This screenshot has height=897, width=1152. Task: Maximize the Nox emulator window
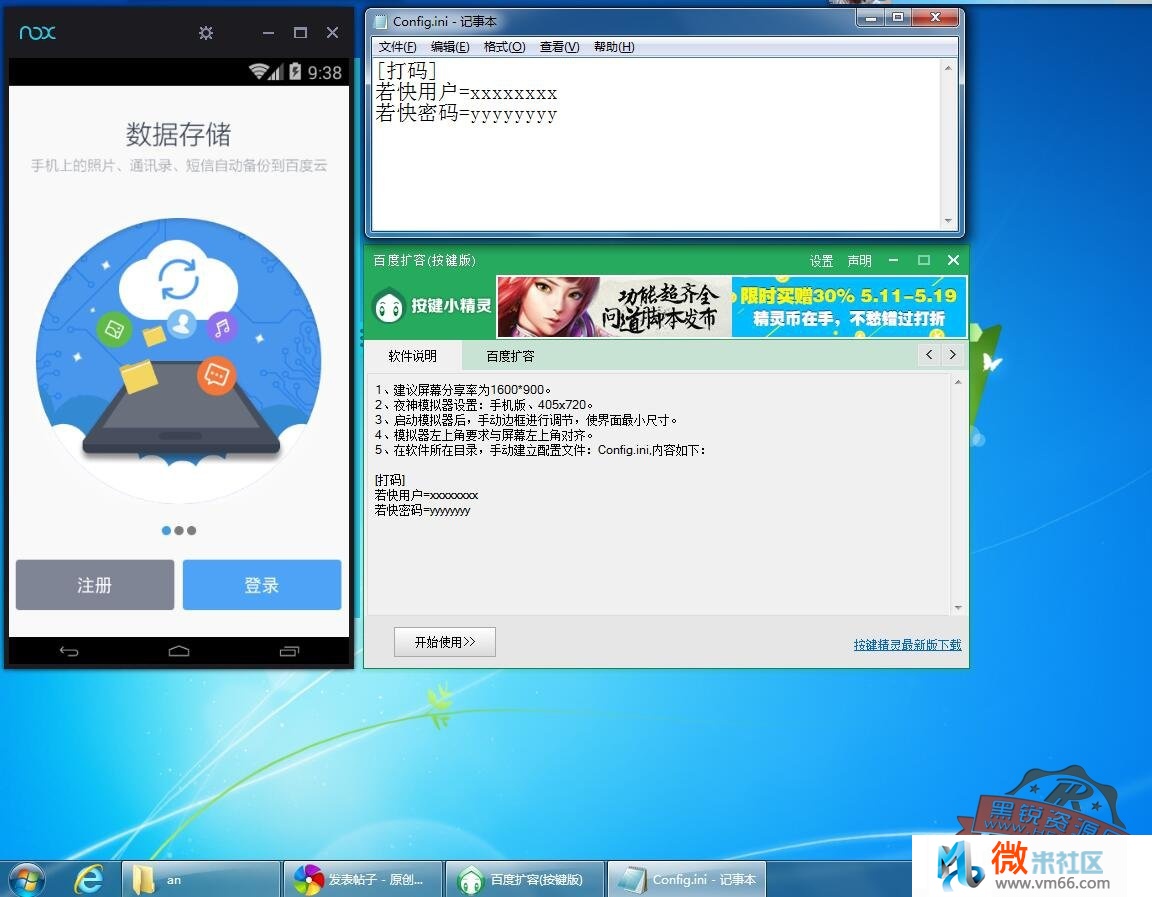click(300, 32)
